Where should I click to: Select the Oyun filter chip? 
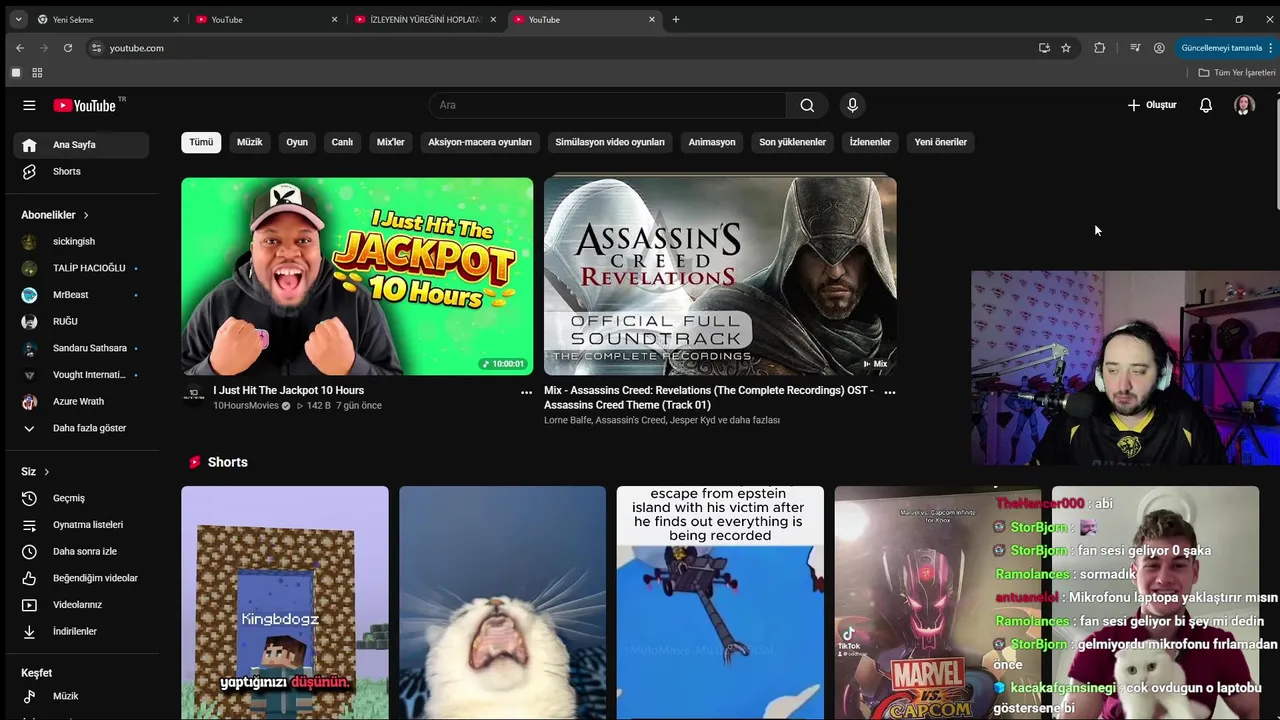click(297, 142)
